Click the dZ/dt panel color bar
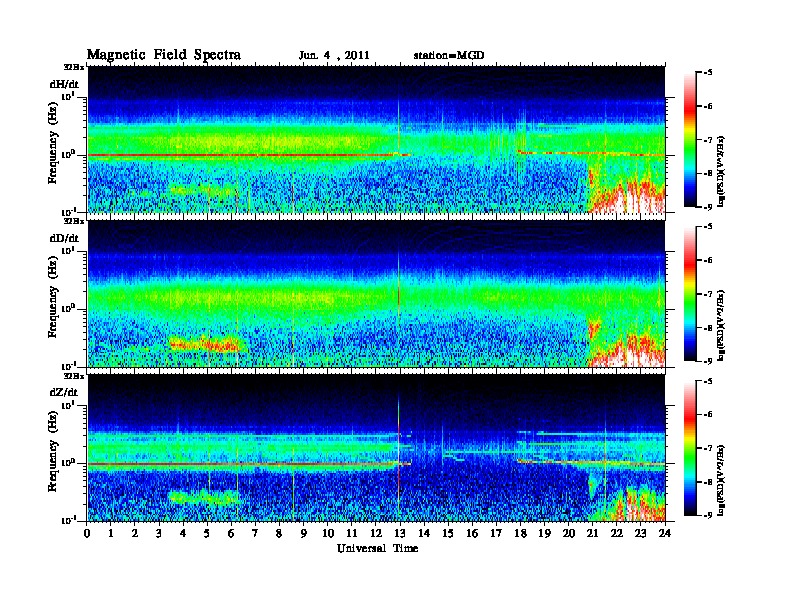 pyautogui.click(x=690, y=448)
